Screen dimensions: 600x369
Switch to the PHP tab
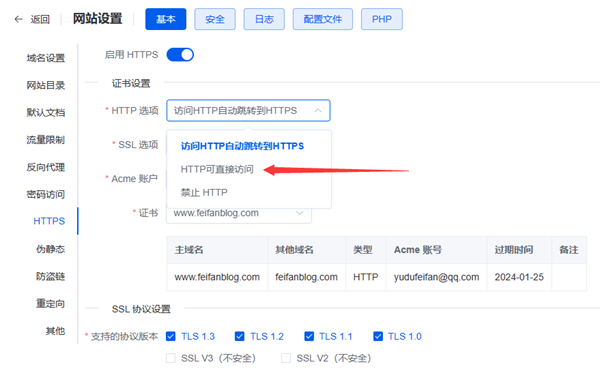pos(382,19)
